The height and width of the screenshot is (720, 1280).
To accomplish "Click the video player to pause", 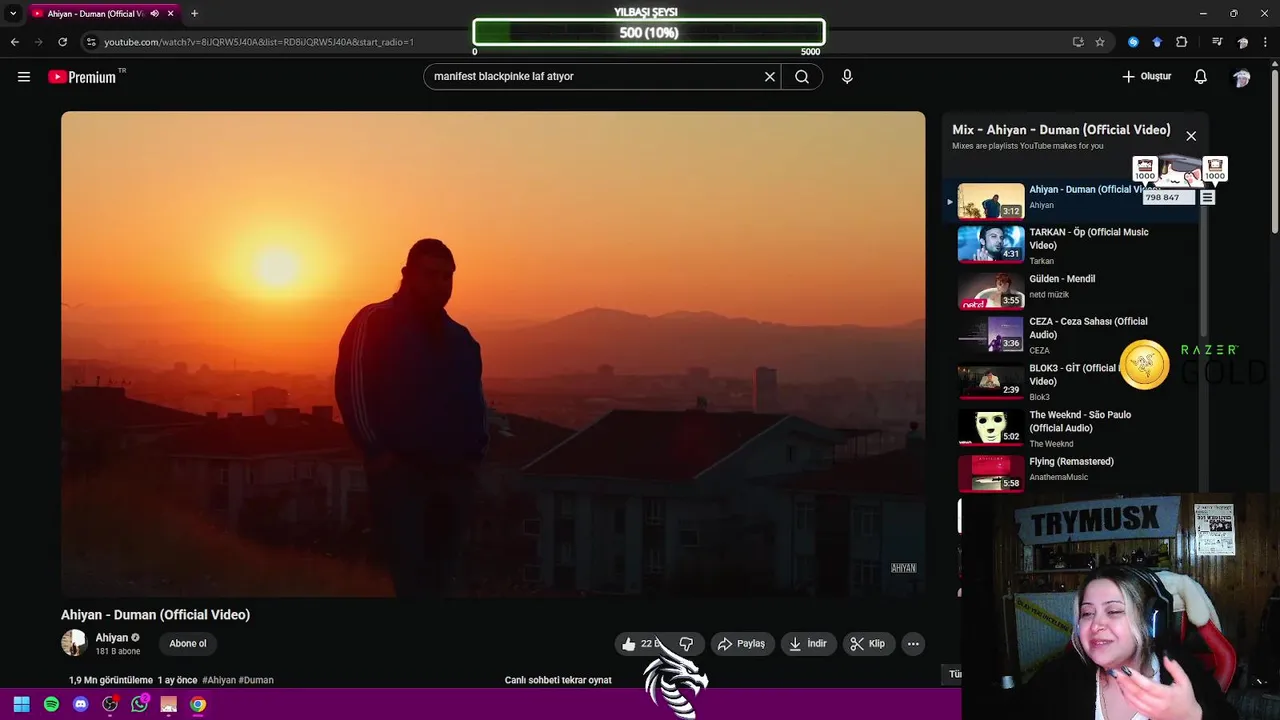I will click(493, 354).
